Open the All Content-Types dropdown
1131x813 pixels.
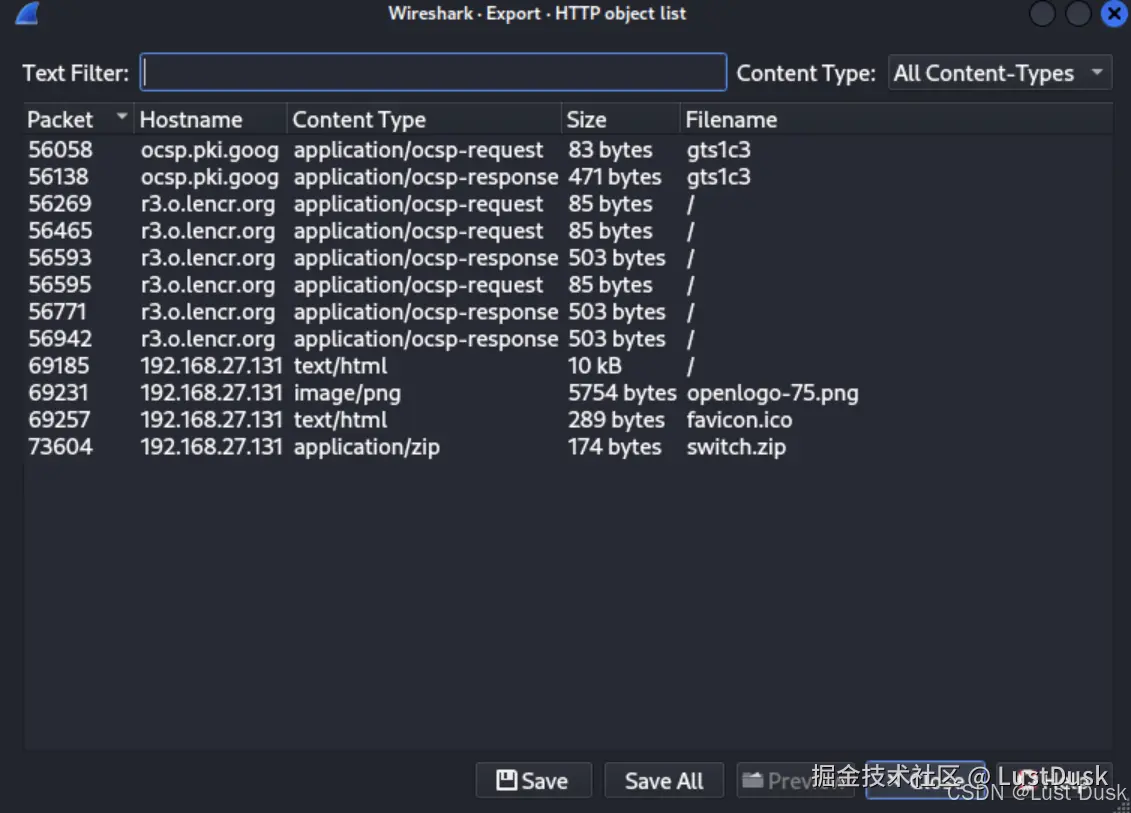click(1000, 73)
